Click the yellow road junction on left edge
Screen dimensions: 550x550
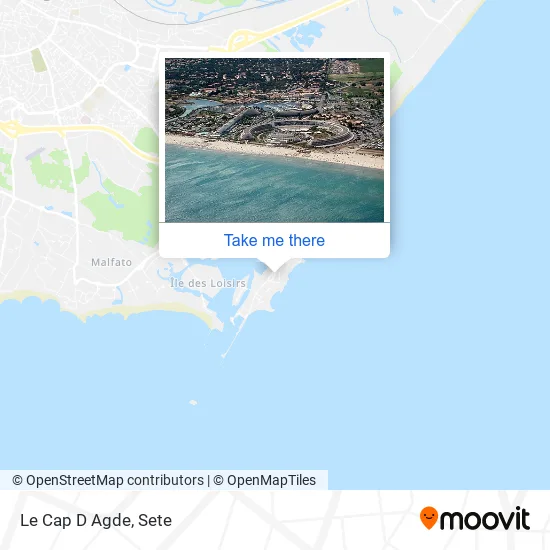(11, 128)
